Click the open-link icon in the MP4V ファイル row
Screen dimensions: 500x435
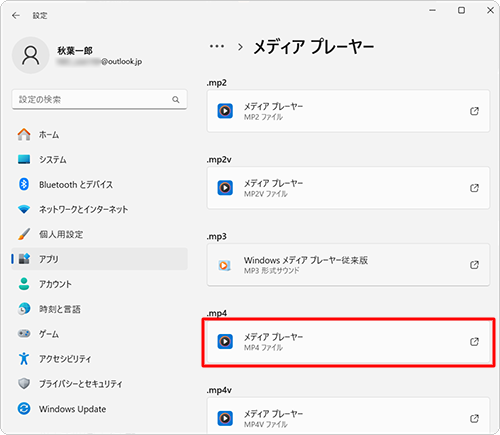474,418
